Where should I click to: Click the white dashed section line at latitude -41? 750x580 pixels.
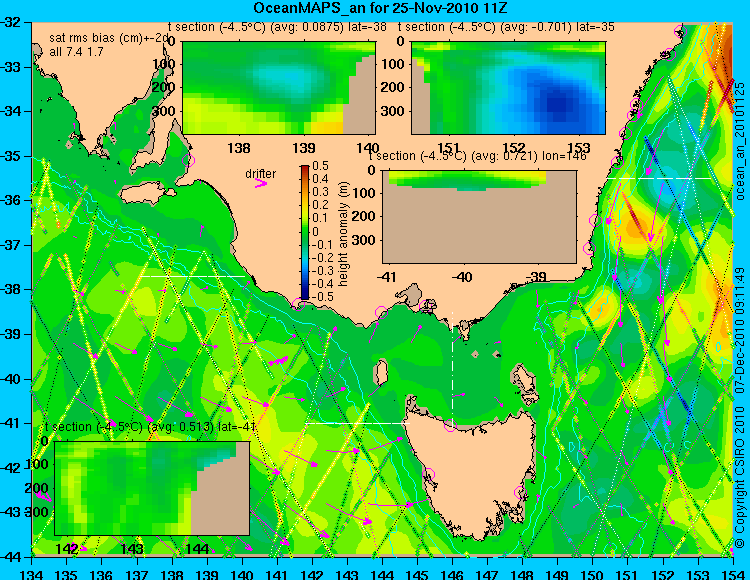357,423
